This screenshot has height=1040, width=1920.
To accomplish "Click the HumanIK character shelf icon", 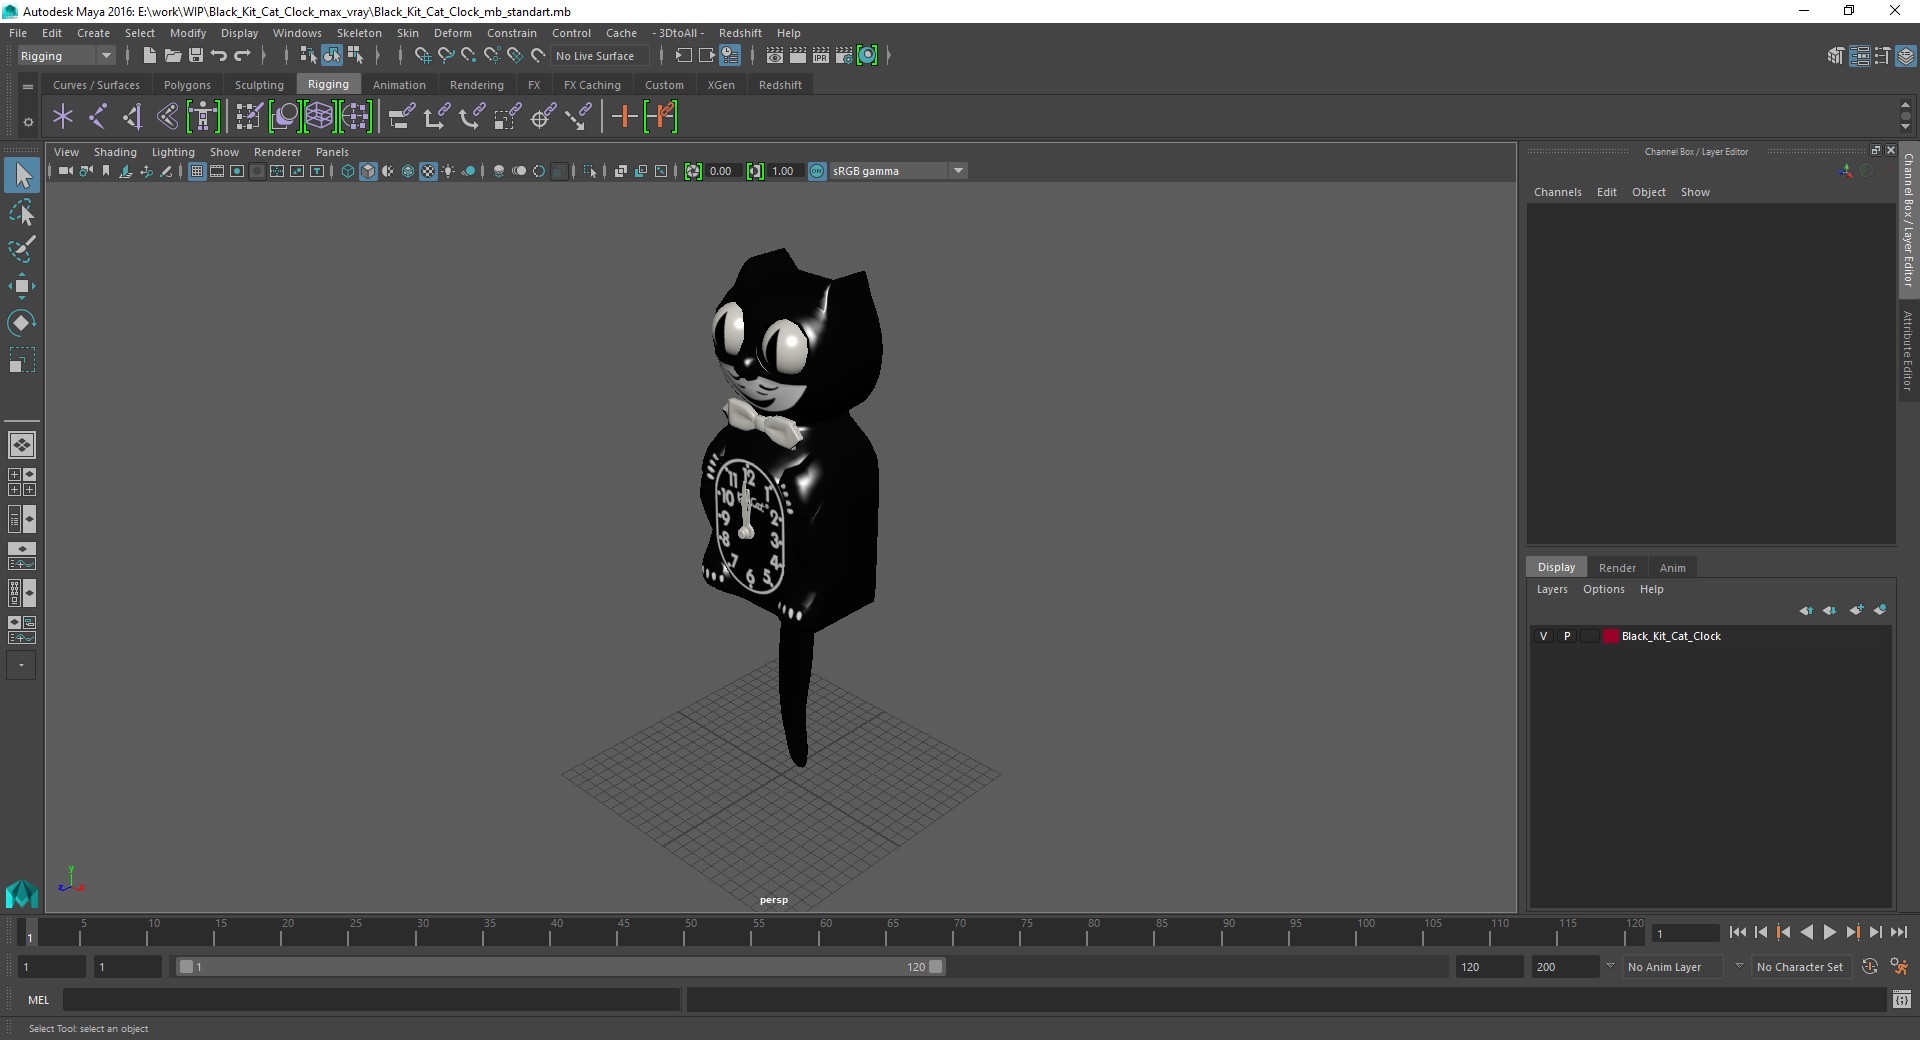I will point(203,117).
